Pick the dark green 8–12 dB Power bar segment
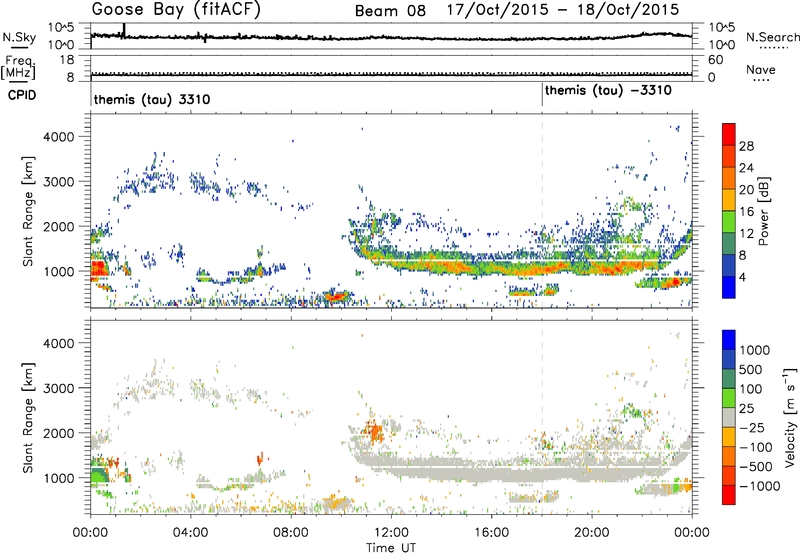Screen dimensions: 800x554 (729, 244)
